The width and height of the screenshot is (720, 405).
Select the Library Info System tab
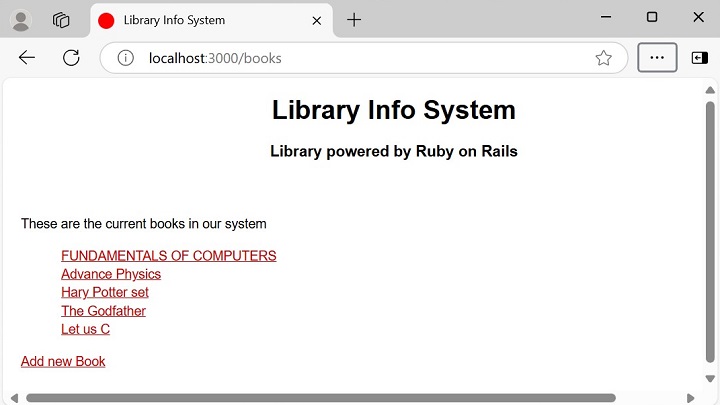[x=211, y=20]
